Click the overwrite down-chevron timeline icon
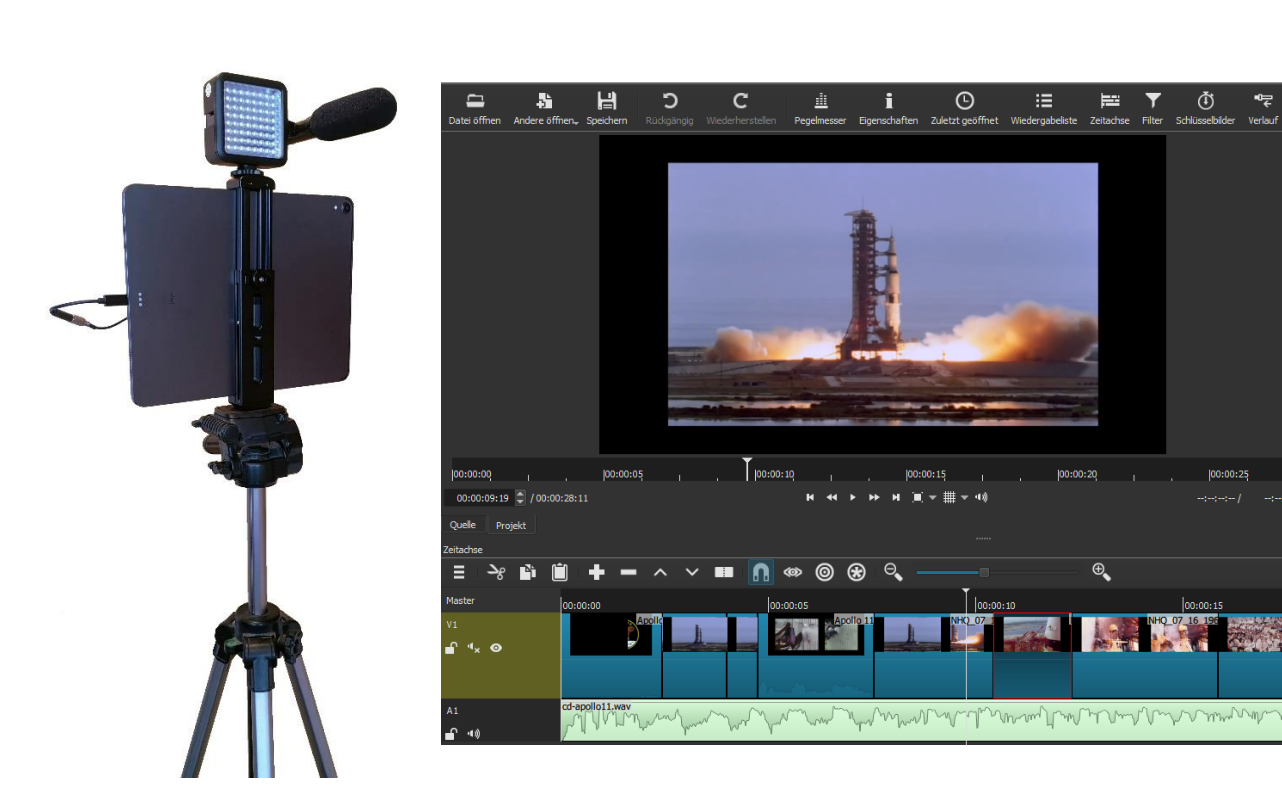The height and width of the screenshot is (789, 1282). coord(692,572)
